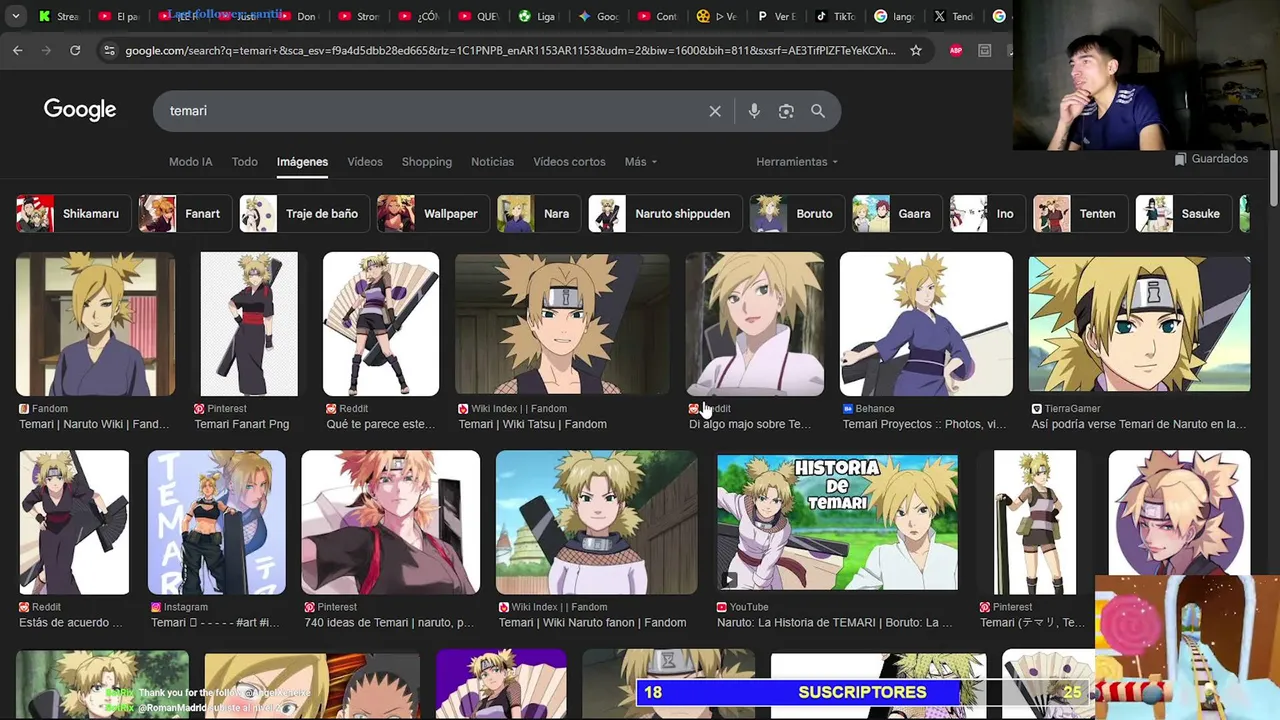
Task: Open the Wiki Naruto fanon Fandom image
Action: tap(597, 522)
